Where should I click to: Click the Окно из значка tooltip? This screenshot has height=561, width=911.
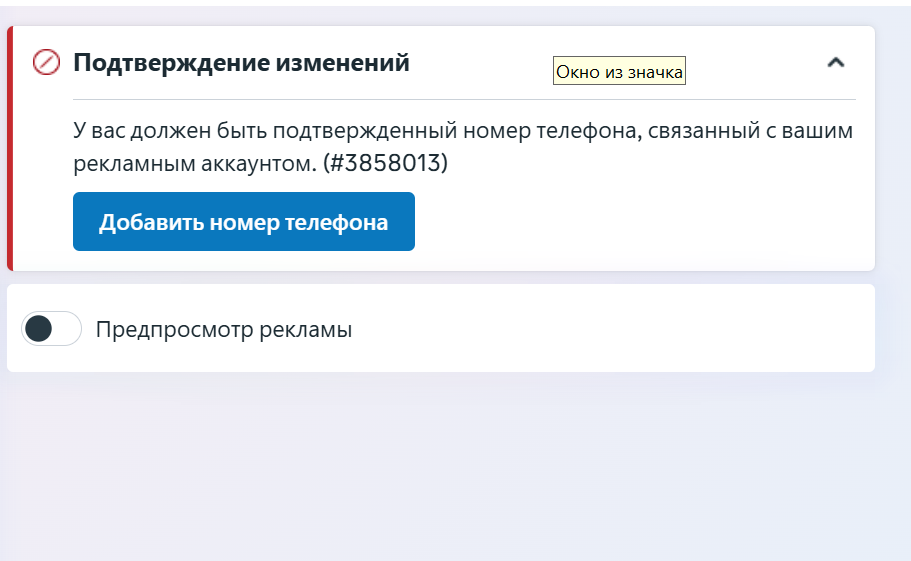(619, 71)
